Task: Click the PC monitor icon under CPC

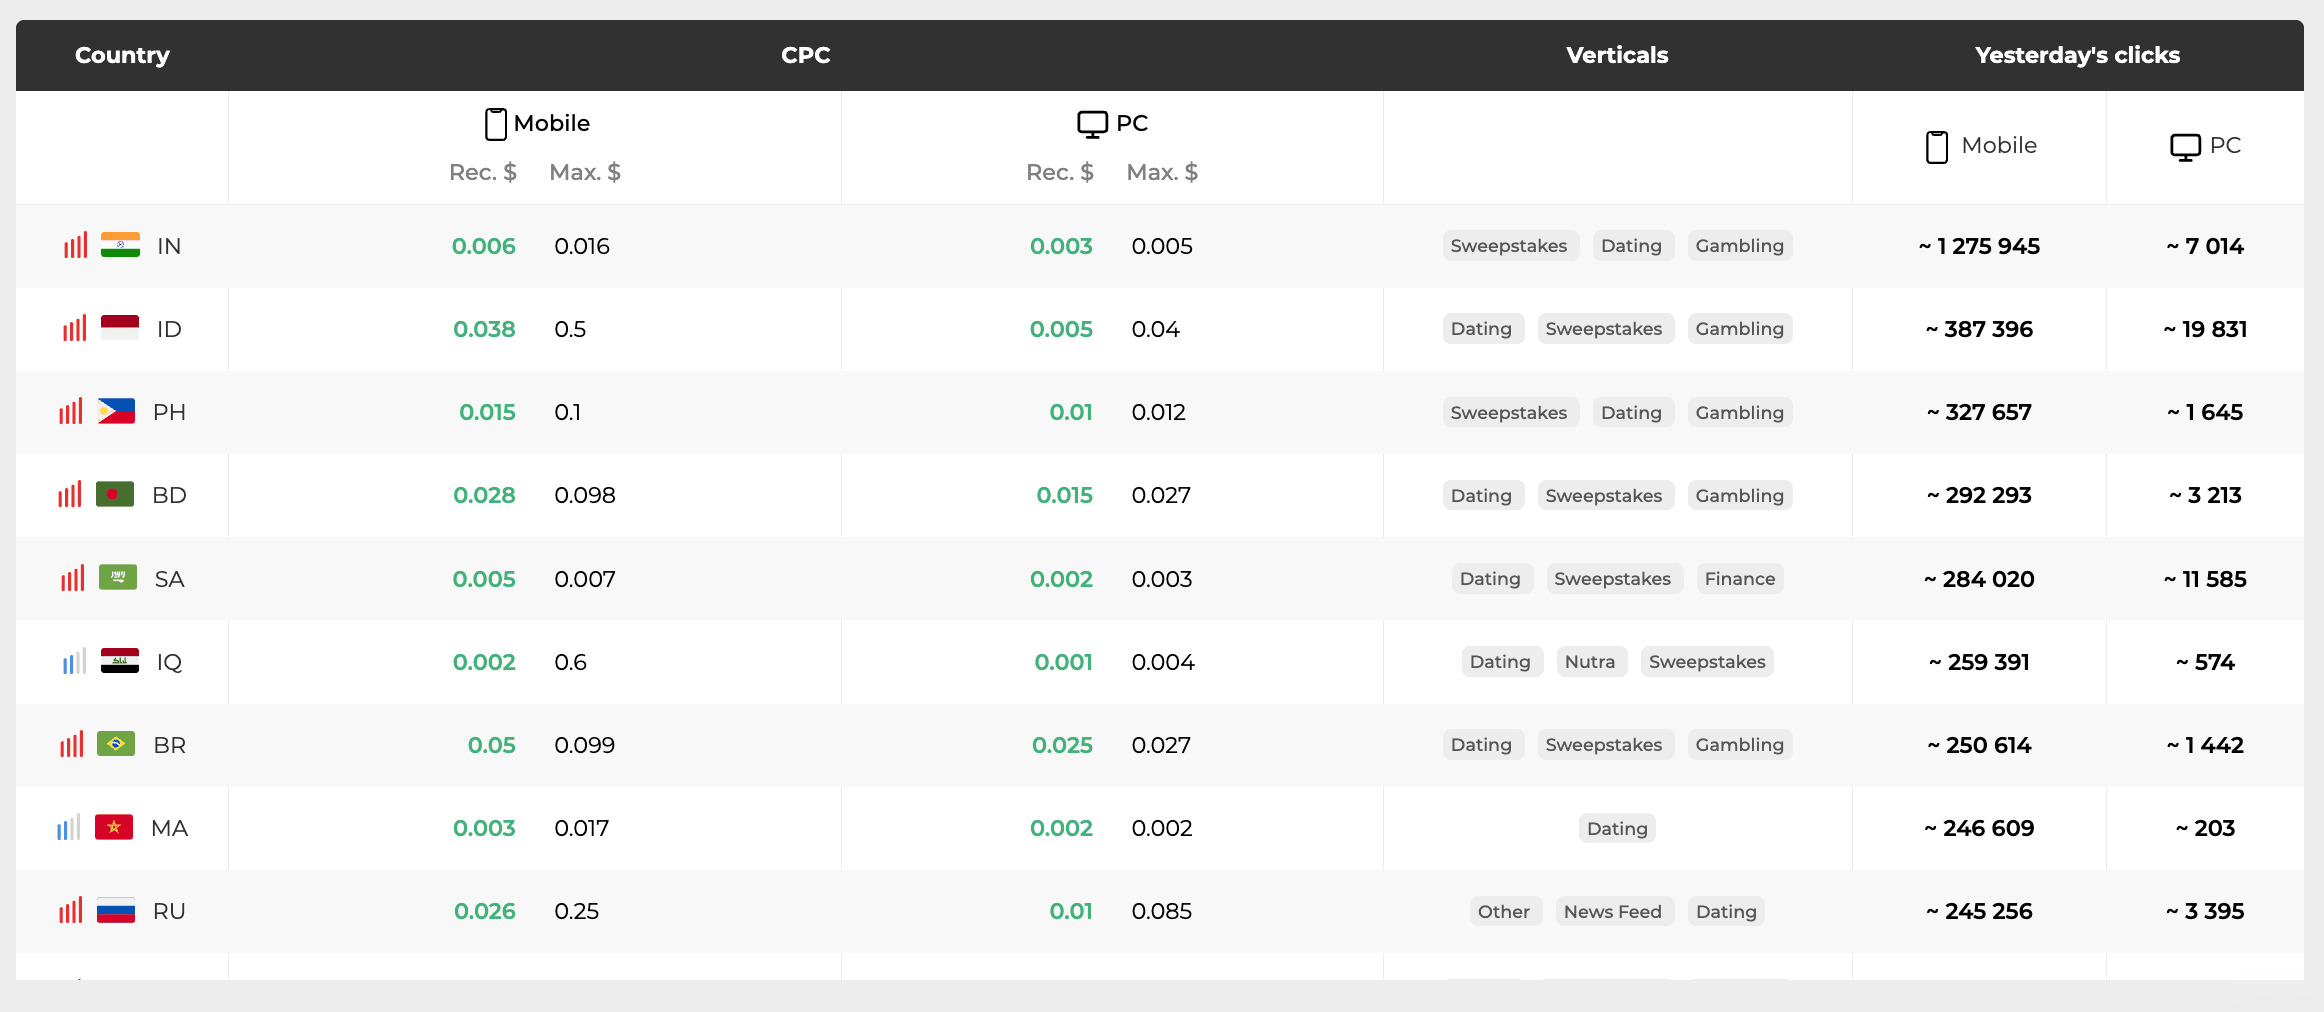Action: click(1092, 124)
